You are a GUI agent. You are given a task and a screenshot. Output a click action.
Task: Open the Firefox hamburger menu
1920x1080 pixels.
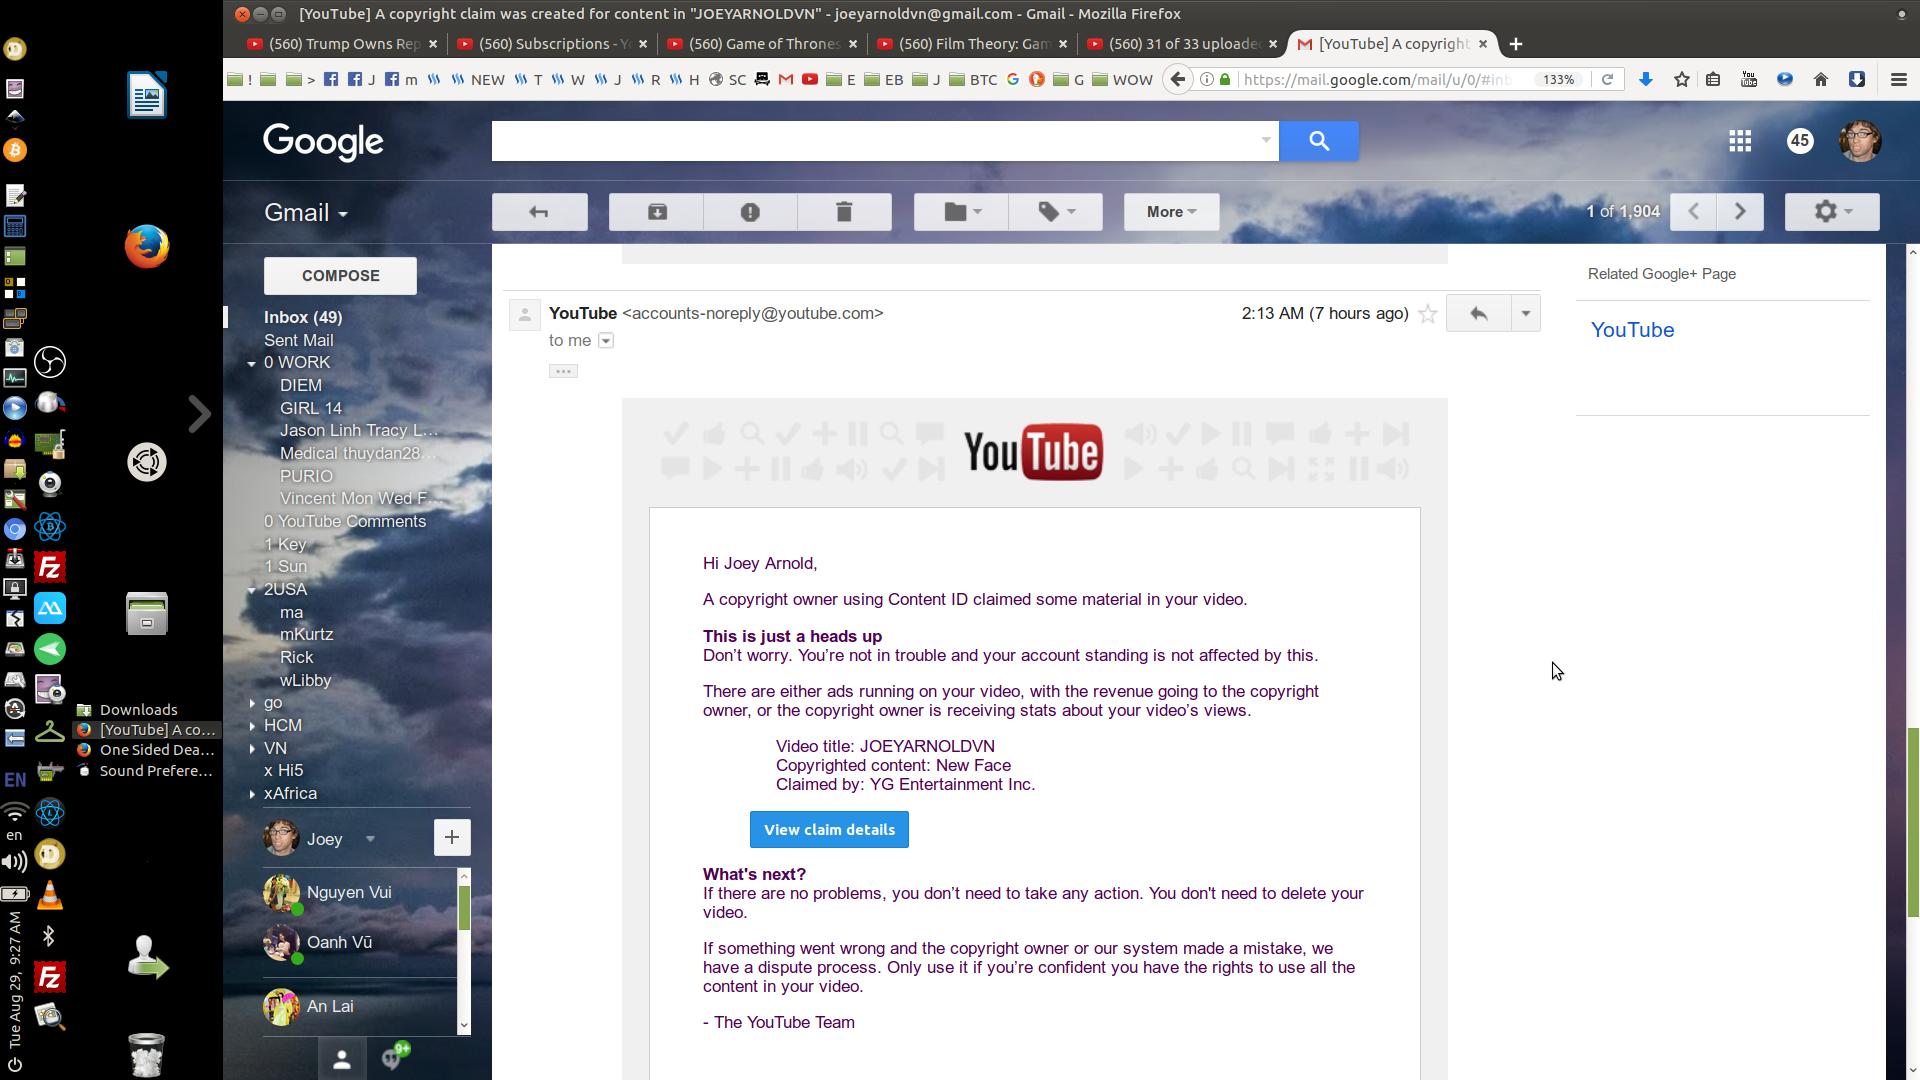[1899, 79]
